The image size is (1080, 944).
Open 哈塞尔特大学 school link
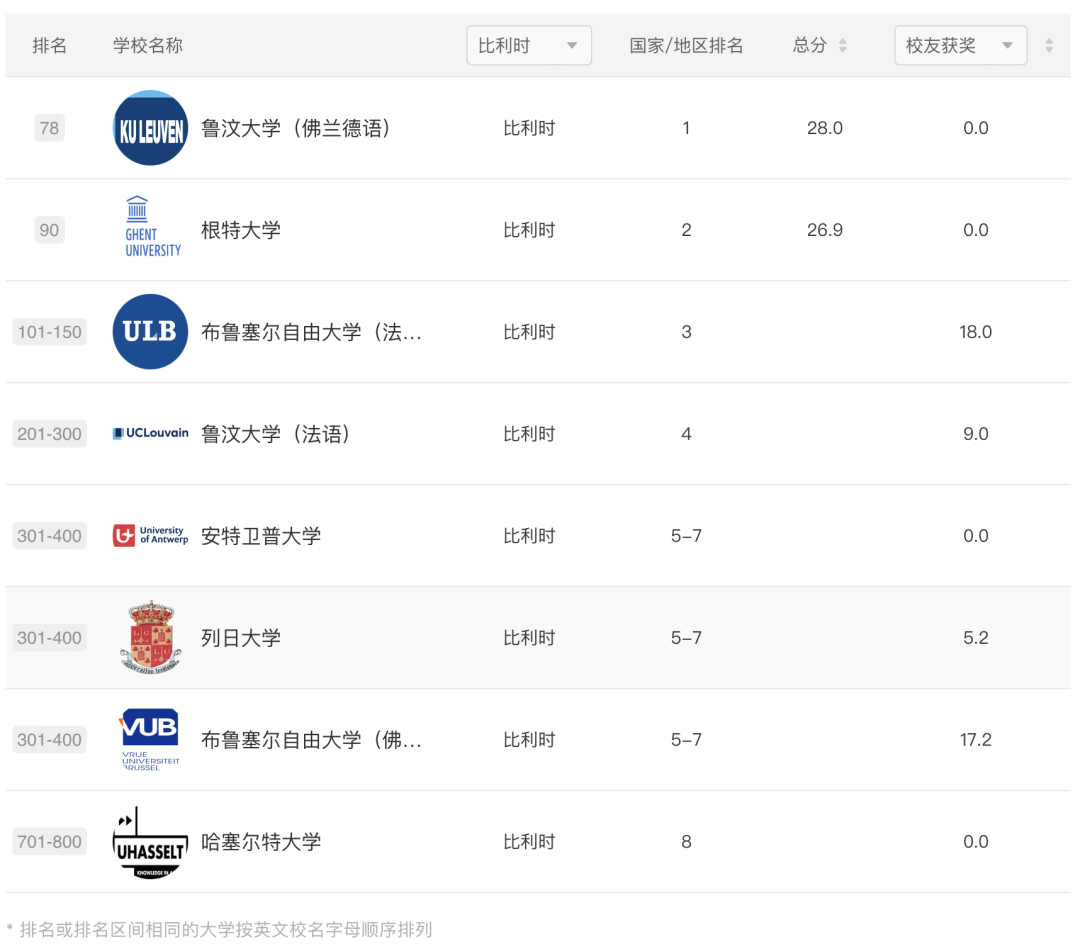point(261,841)
